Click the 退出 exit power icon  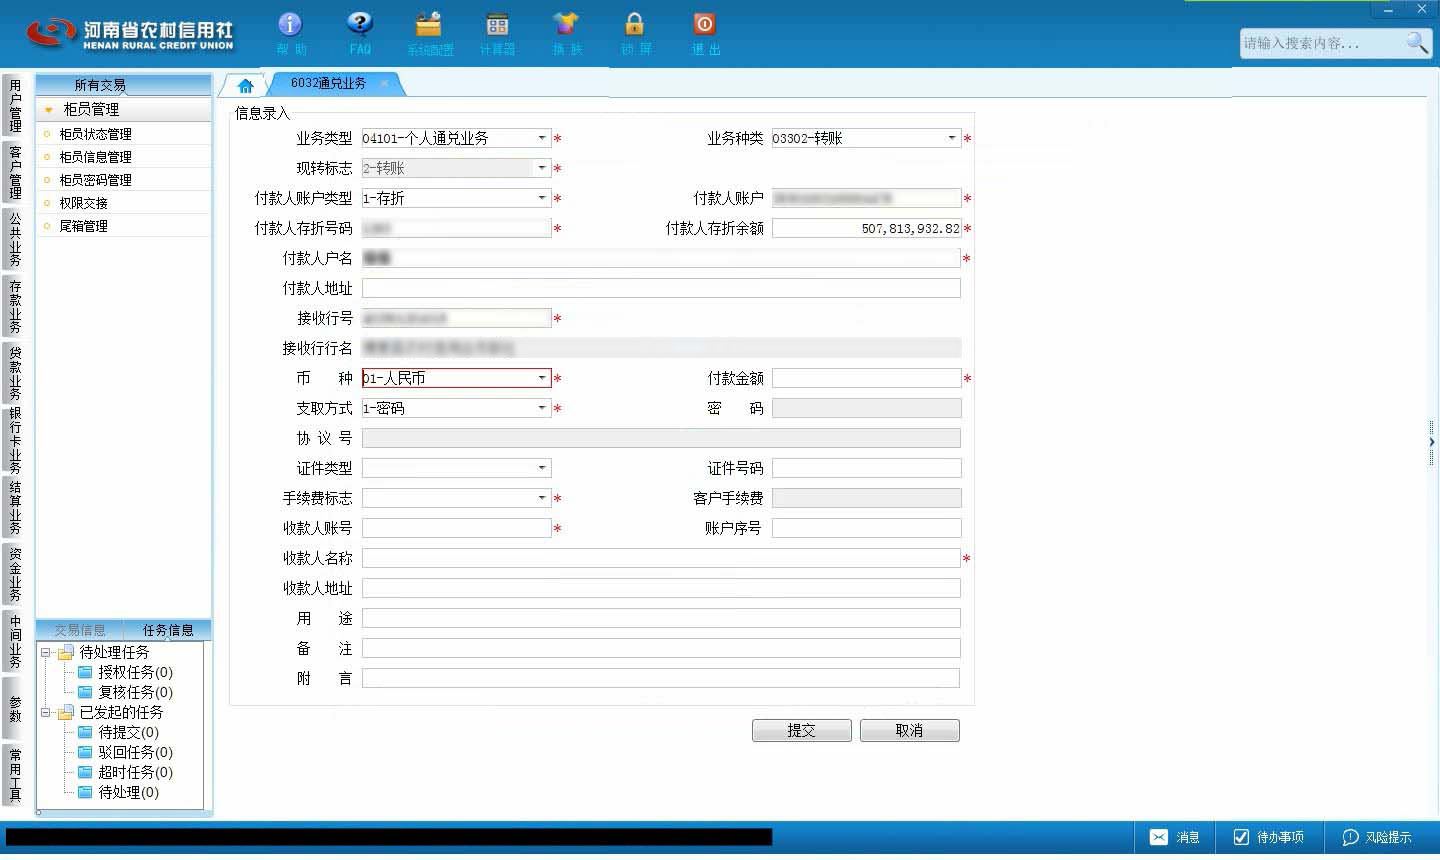[704, 24]
